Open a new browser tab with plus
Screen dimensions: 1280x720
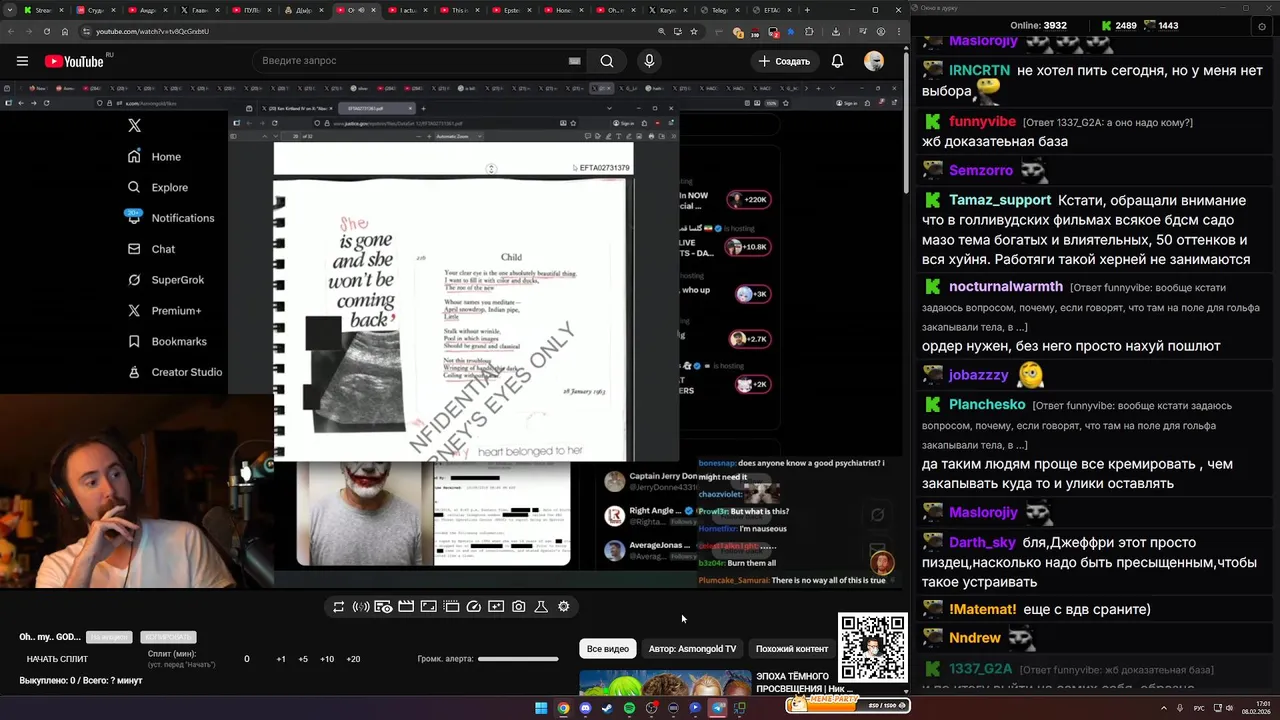pos(807,10)
